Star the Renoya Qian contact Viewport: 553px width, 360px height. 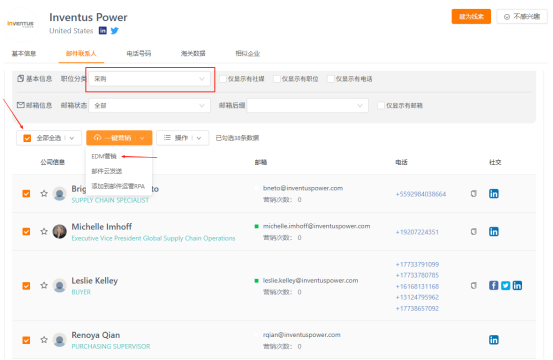pyautogui.click(x=44, y=340)
